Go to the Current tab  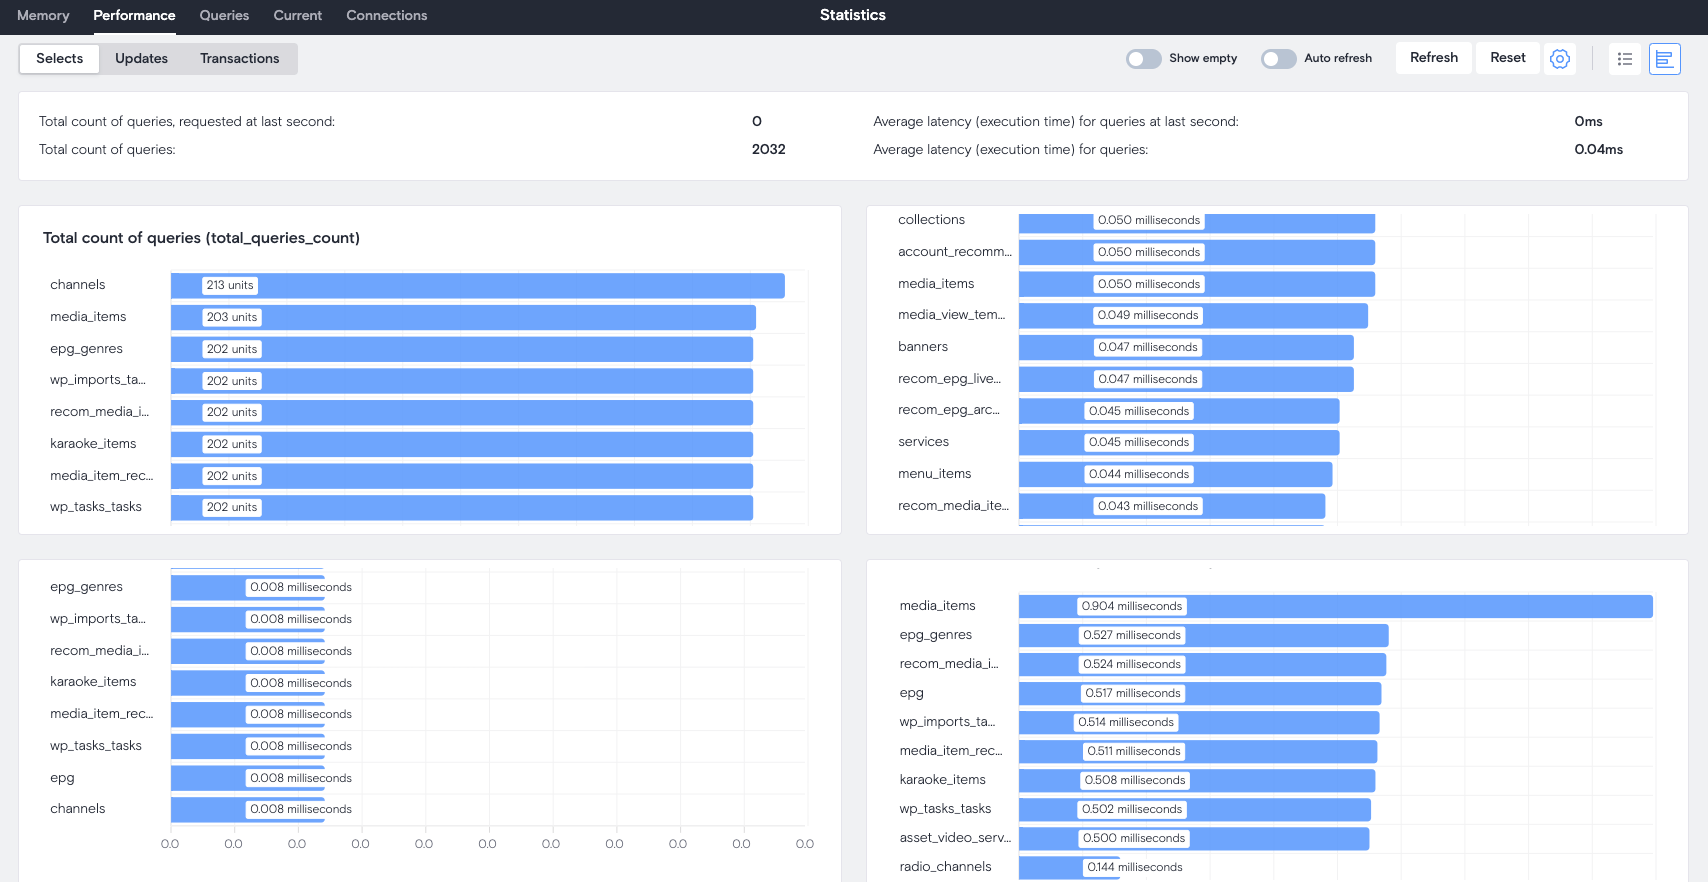[x=297, y=15]
